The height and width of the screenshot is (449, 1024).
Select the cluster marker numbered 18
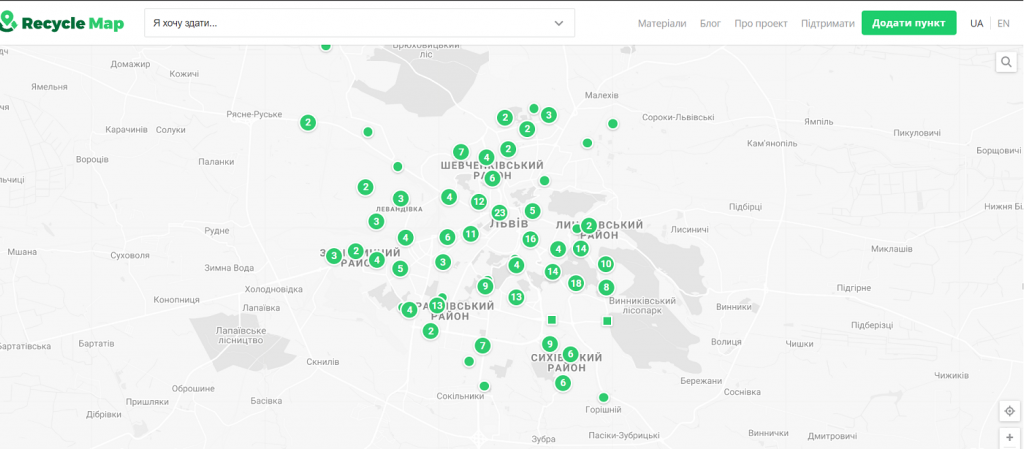(575, 283)
